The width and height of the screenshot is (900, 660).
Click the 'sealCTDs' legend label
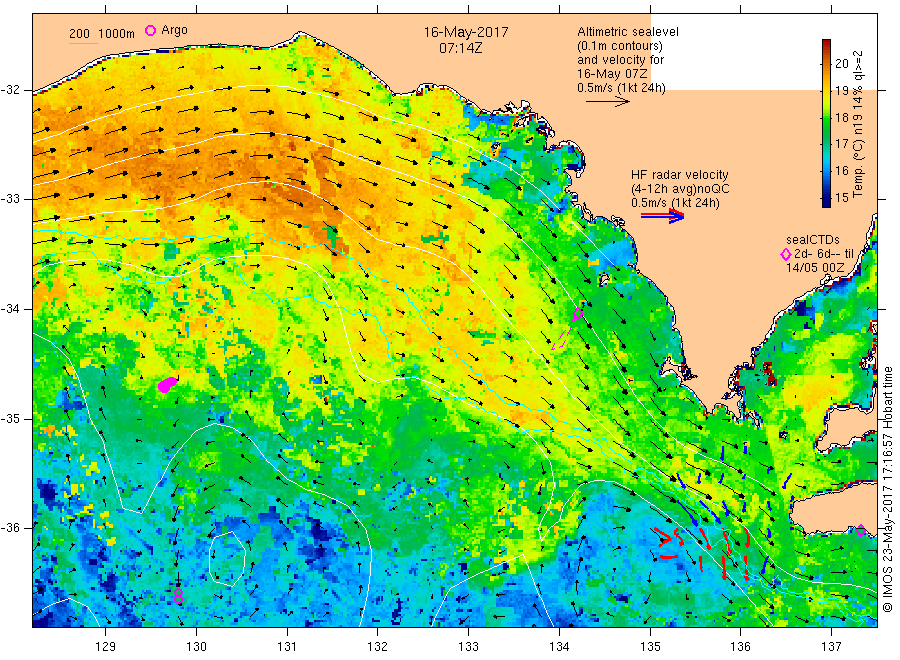click(x=813, y=240)
